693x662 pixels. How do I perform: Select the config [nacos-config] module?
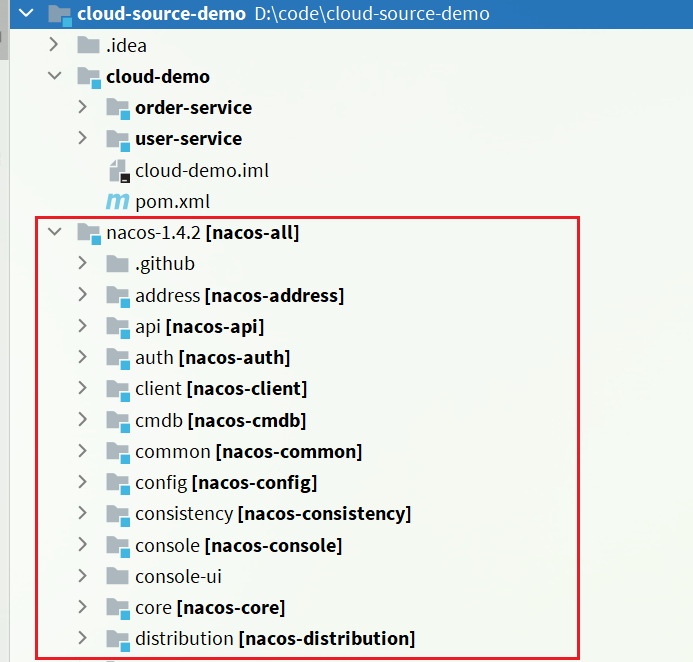(x=225, y=483)
